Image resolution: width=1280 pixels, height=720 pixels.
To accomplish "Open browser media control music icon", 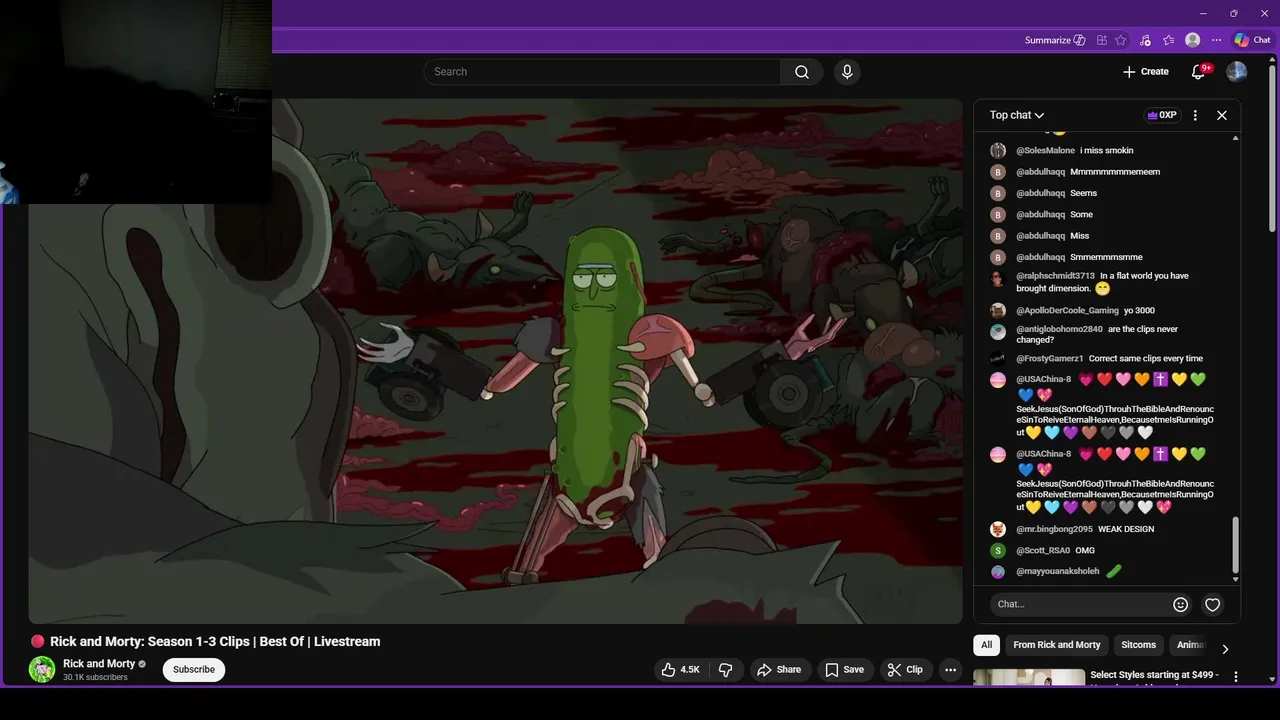I will 1145,40.
